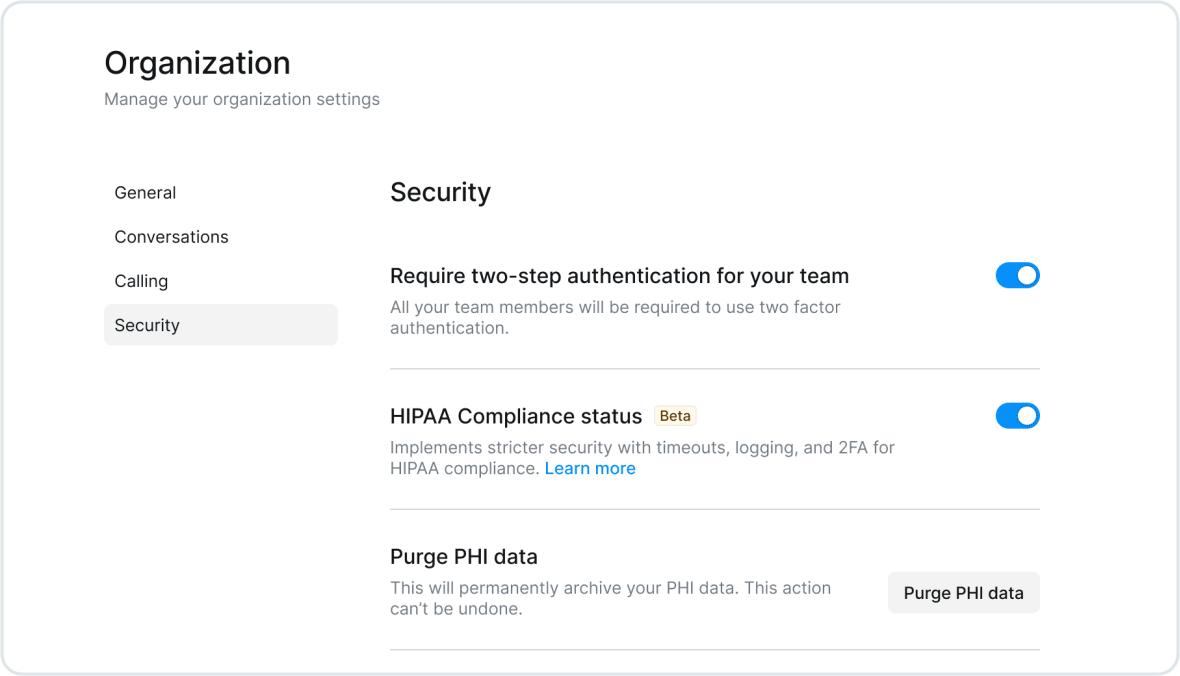Click the 'Purge PHI data' heading text

(464, 556)
